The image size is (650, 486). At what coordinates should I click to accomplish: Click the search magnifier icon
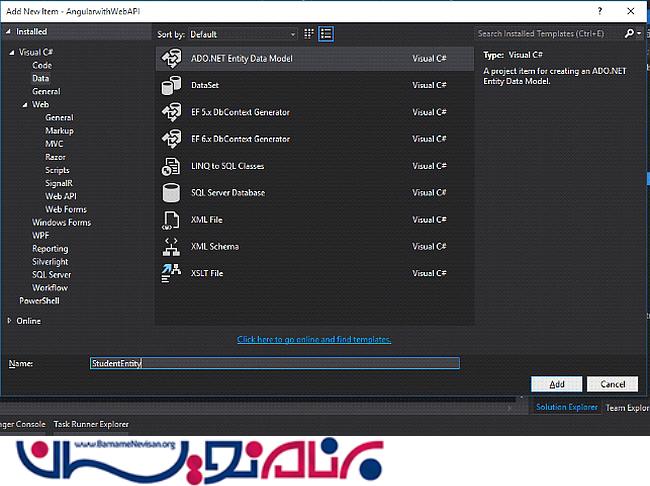[629, 33]
